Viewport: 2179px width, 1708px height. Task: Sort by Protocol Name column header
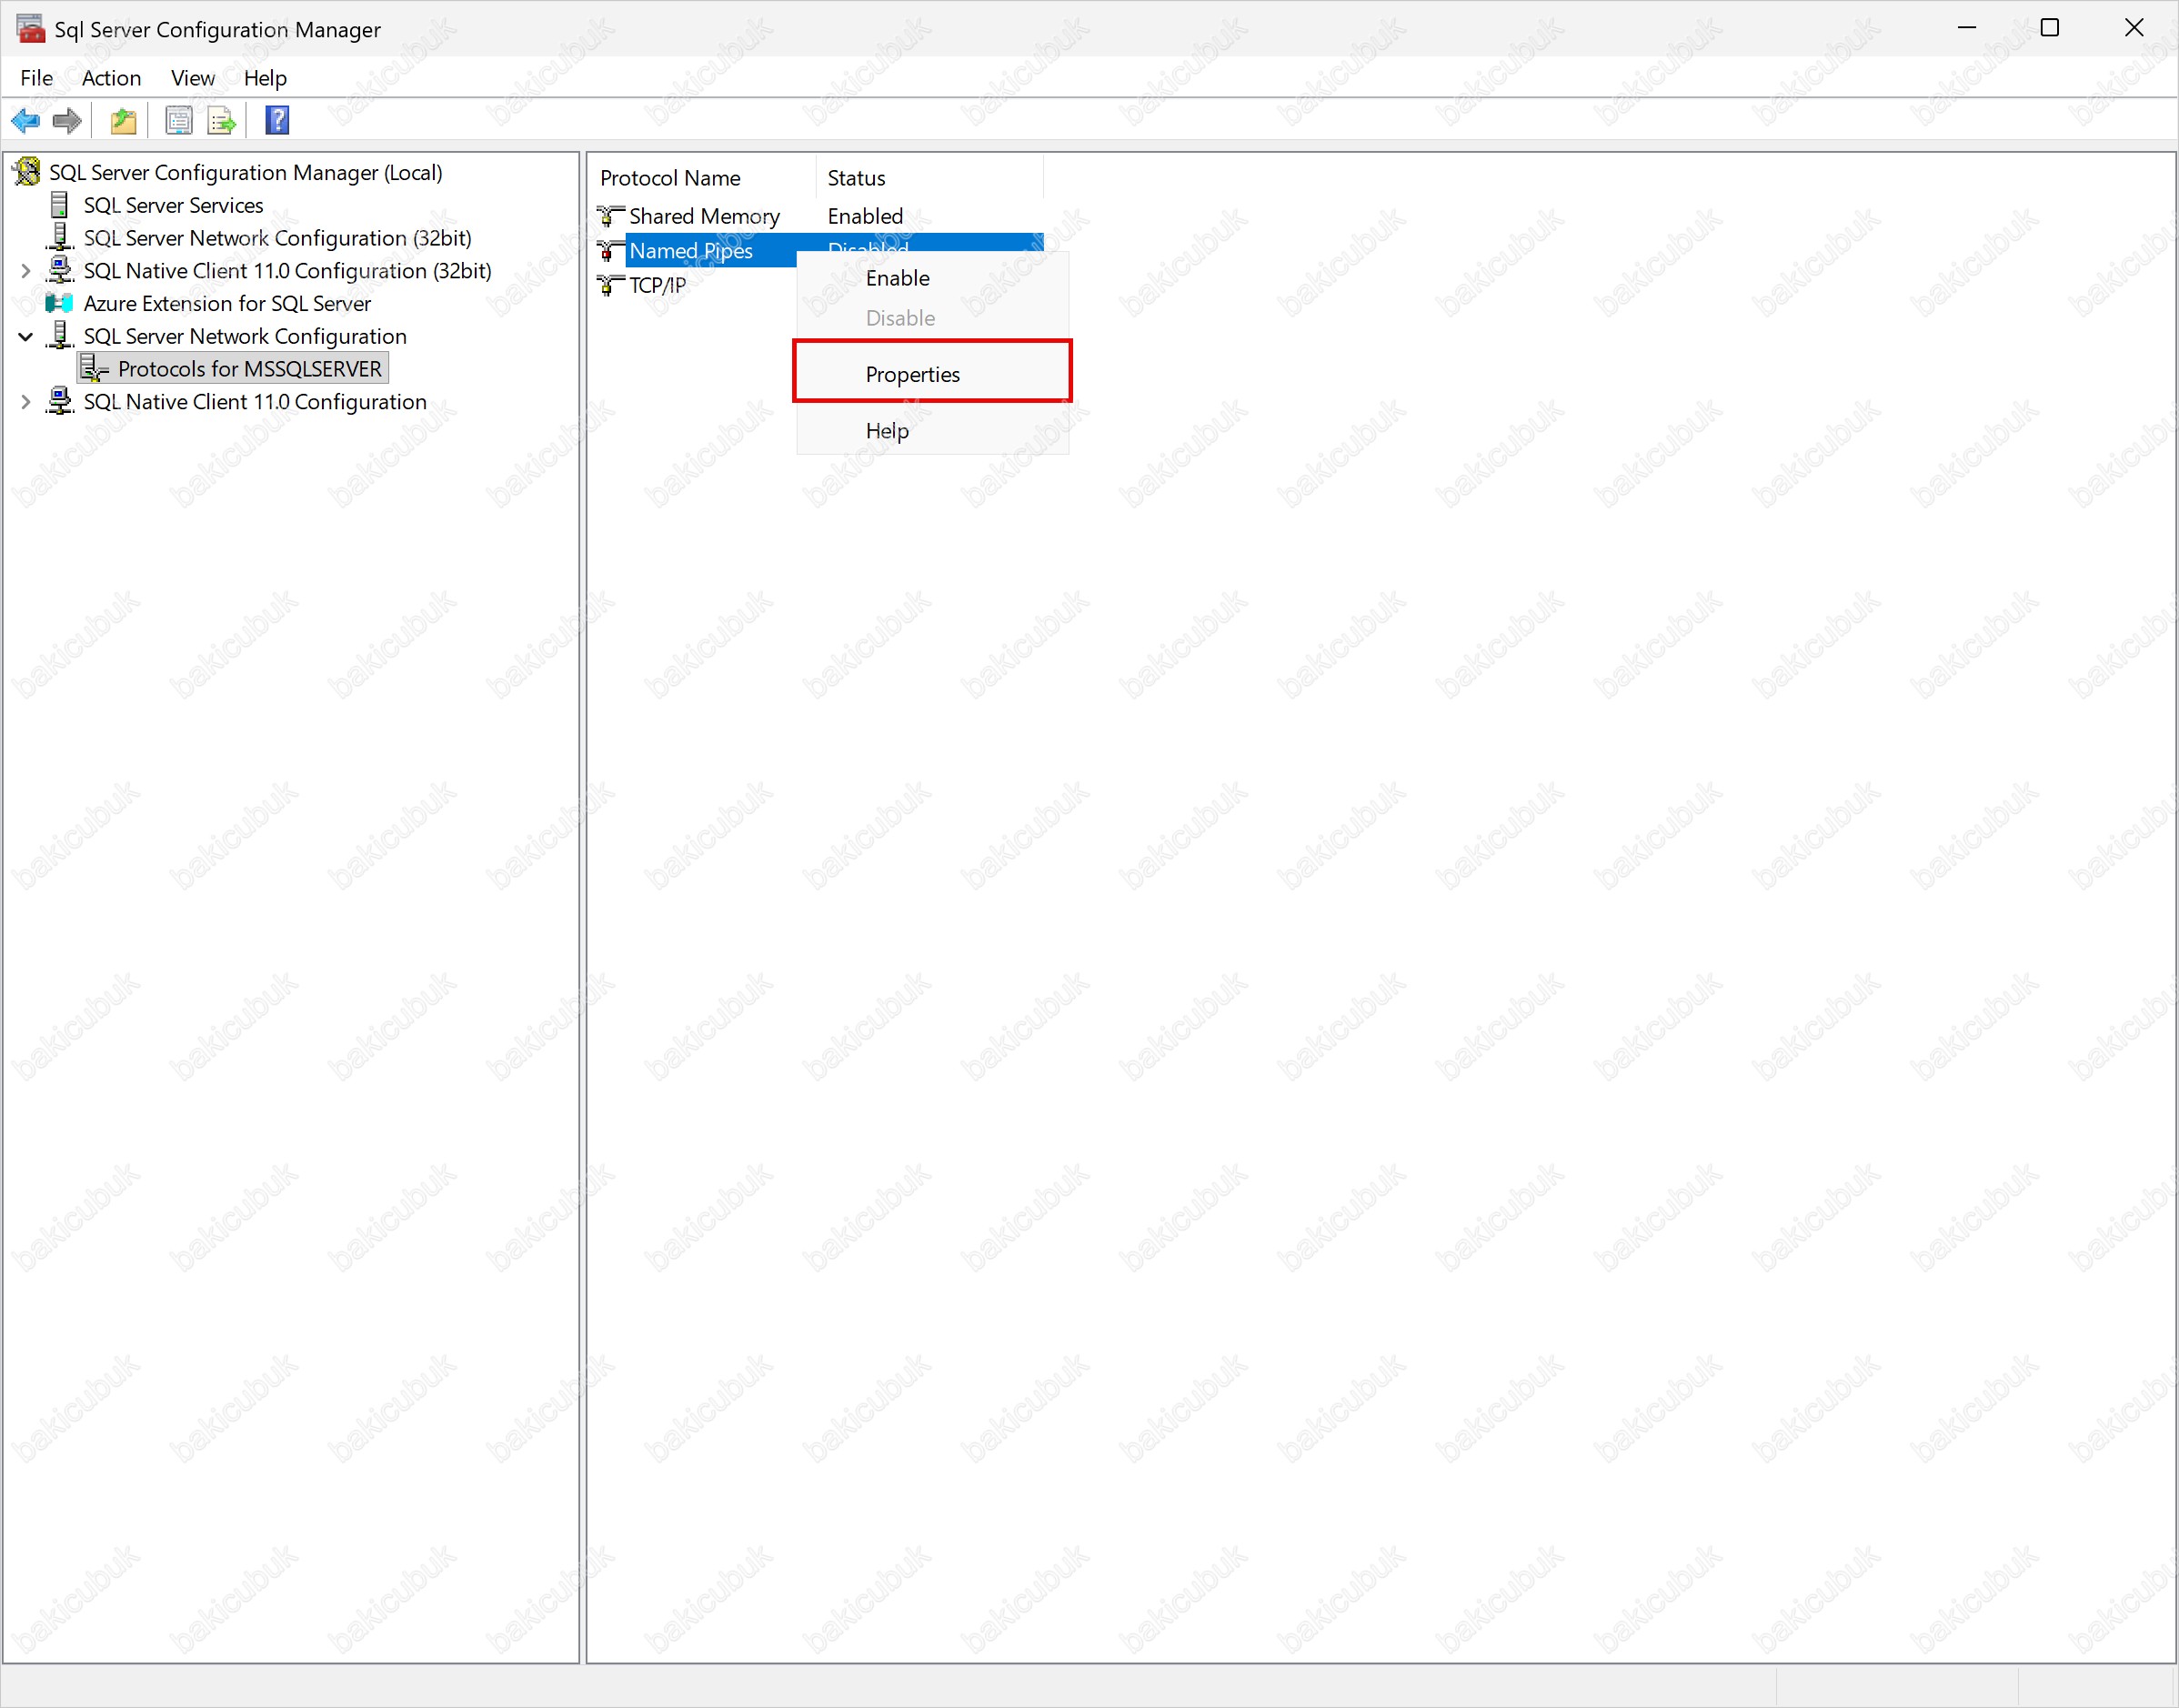coord(670,178)
